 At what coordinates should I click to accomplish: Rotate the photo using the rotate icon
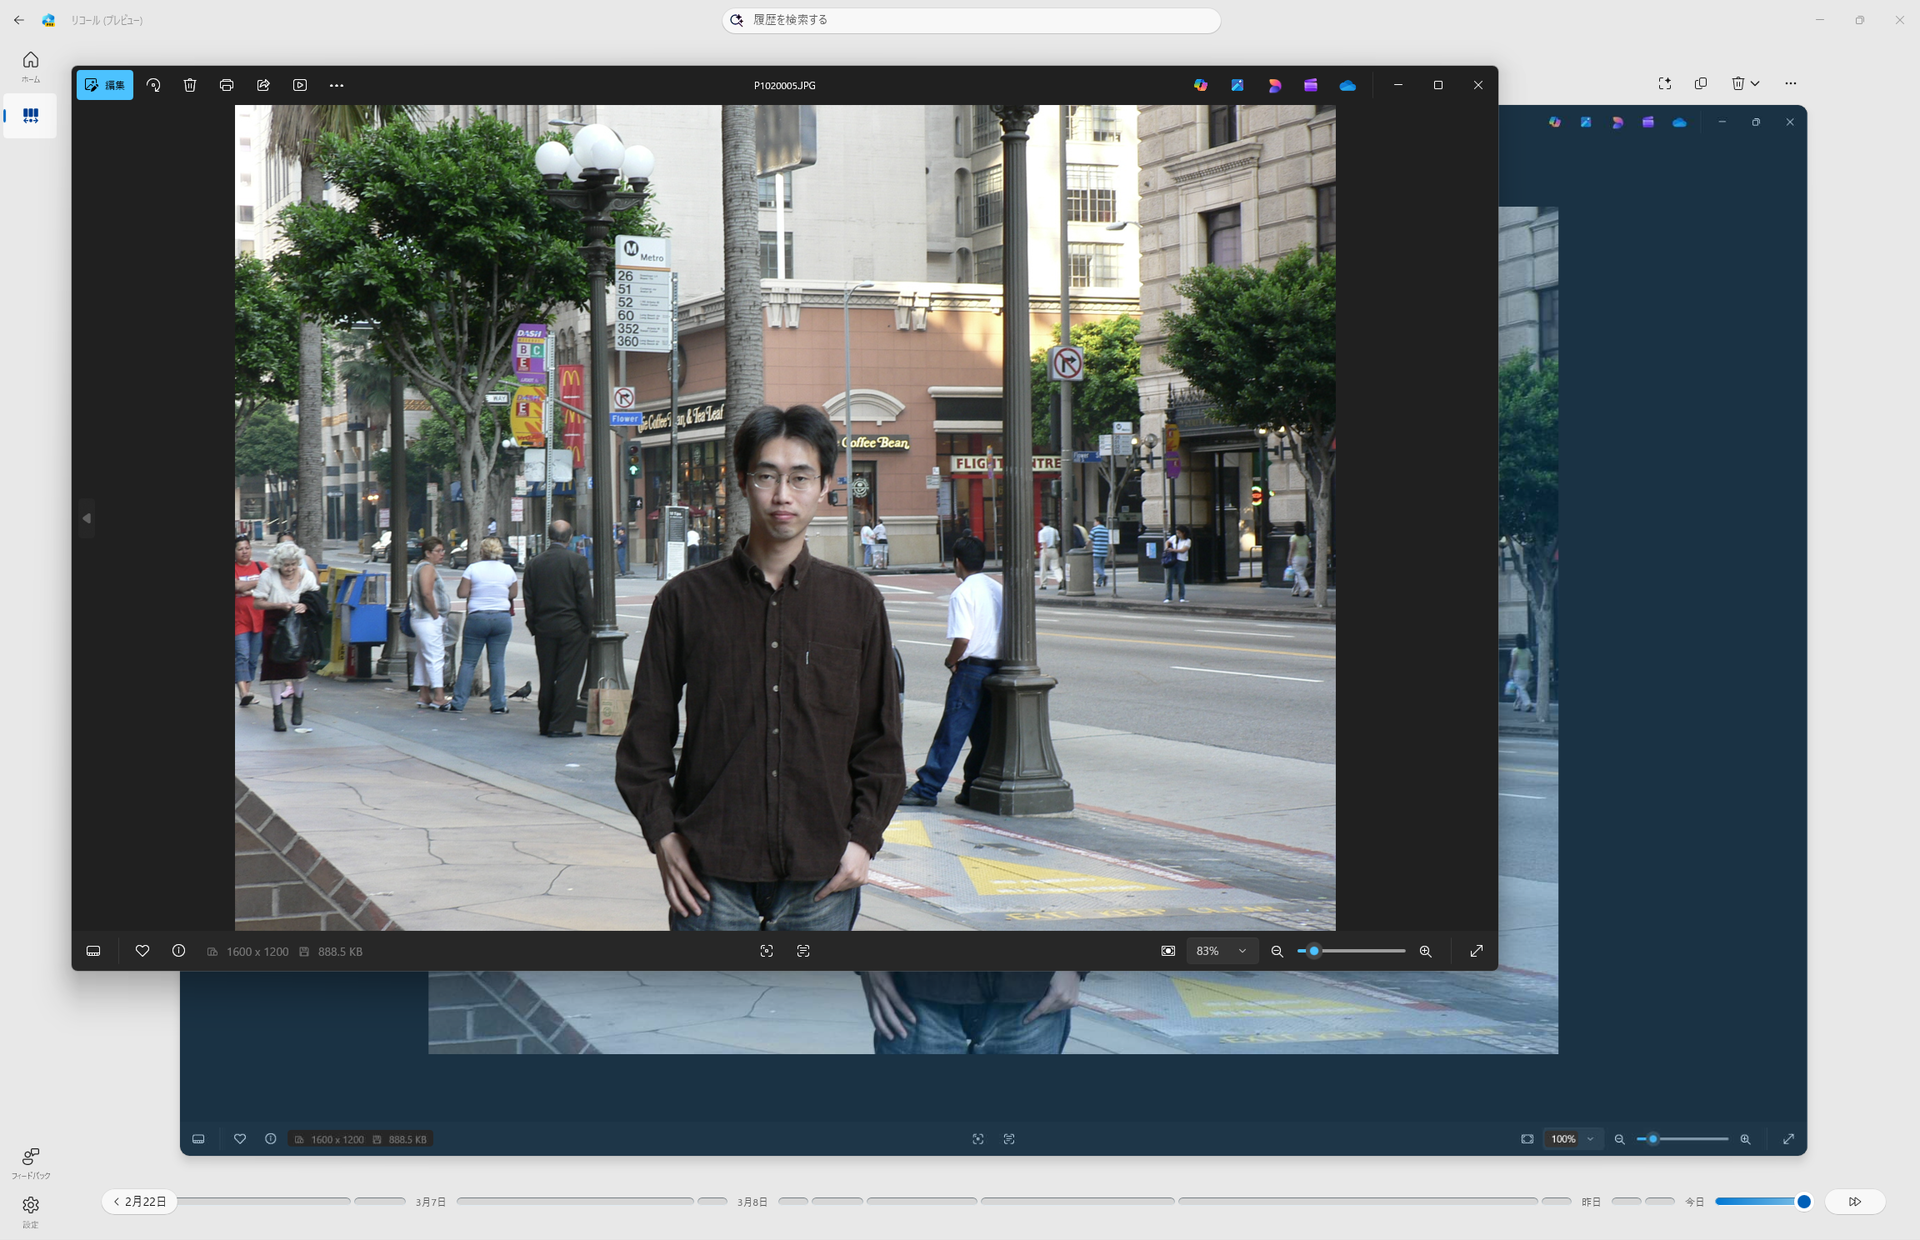click(153, 85)
